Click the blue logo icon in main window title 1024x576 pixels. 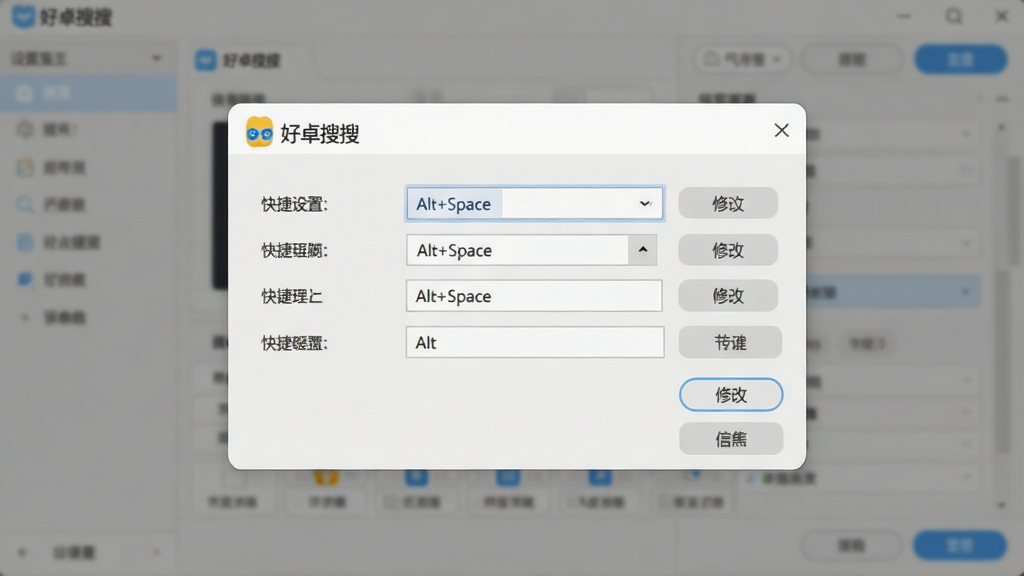click(x=24, y=16)
